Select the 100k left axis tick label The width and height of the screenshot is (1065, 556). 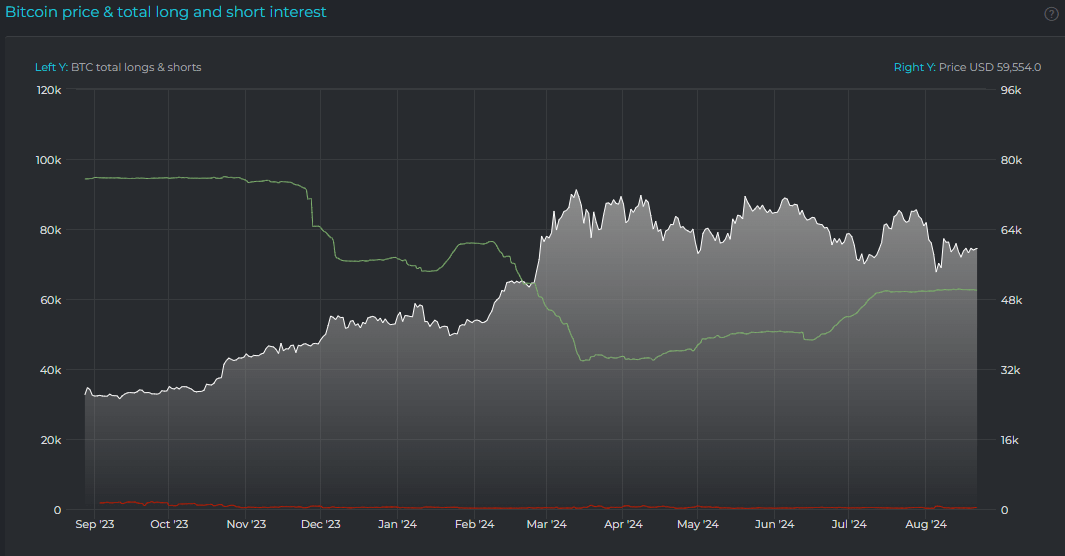click(x=49, y=160)
